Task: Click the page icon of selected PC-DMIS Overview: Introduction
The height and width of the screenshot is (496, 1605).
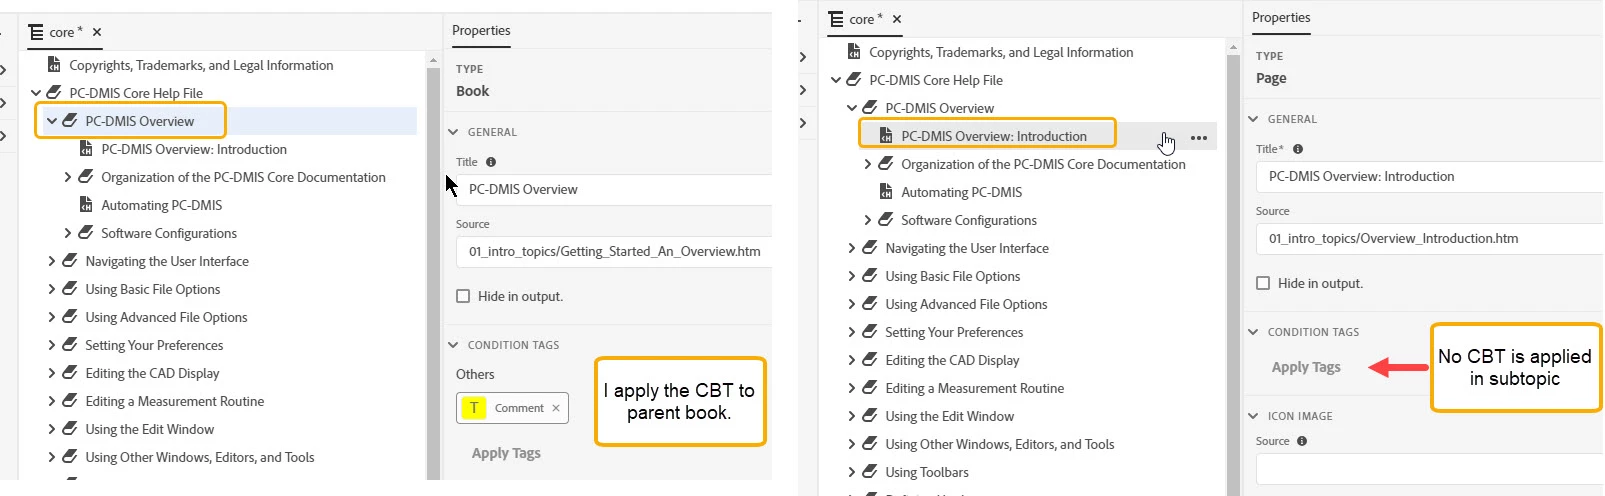Action: pos(886,136)
